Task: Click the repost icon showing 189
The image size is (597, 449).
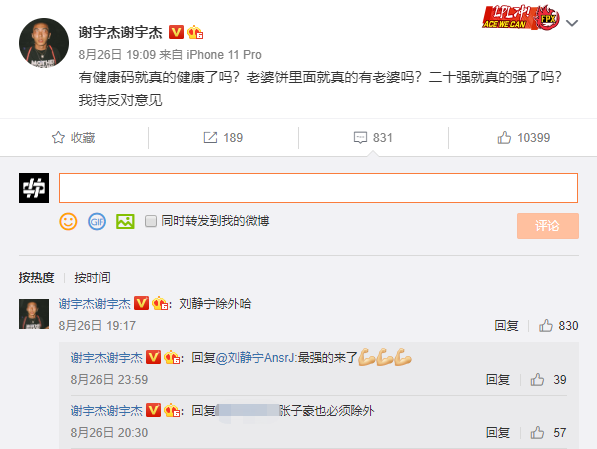Action: (210, 137)
